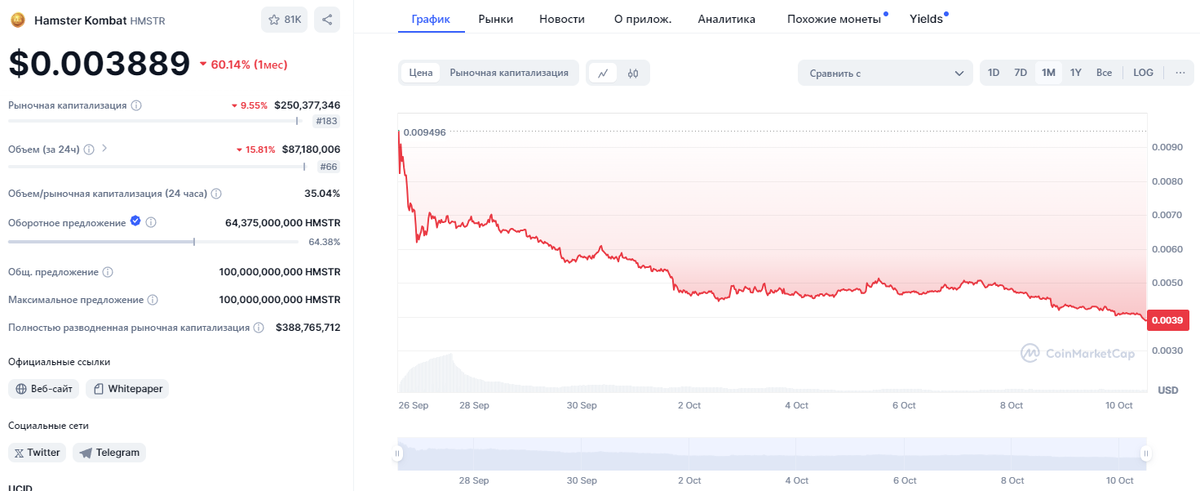
Task: Set chart range to Все
Action: point(1104,72)
